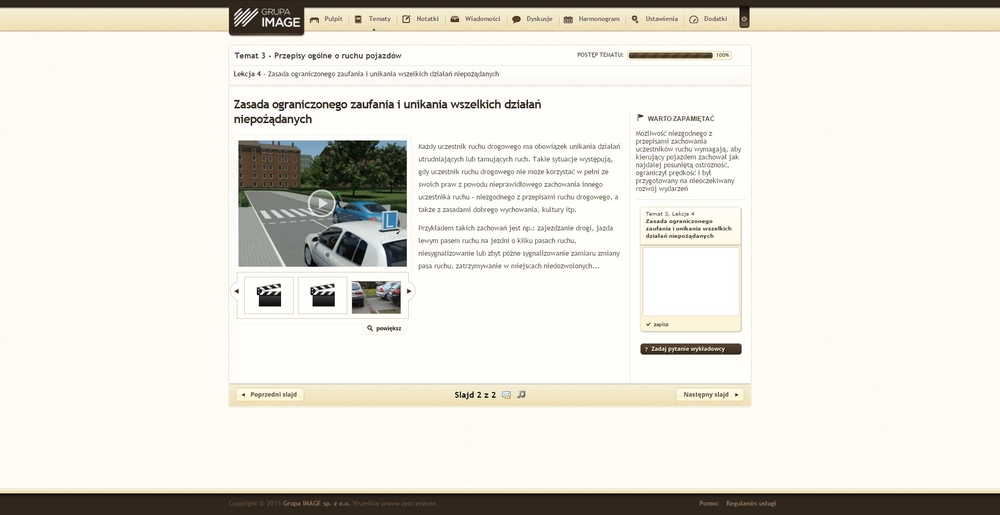Viewport: 1000px width, 515px height.
Task: Click the powiększ enlarge button
Action: point(385,329)
